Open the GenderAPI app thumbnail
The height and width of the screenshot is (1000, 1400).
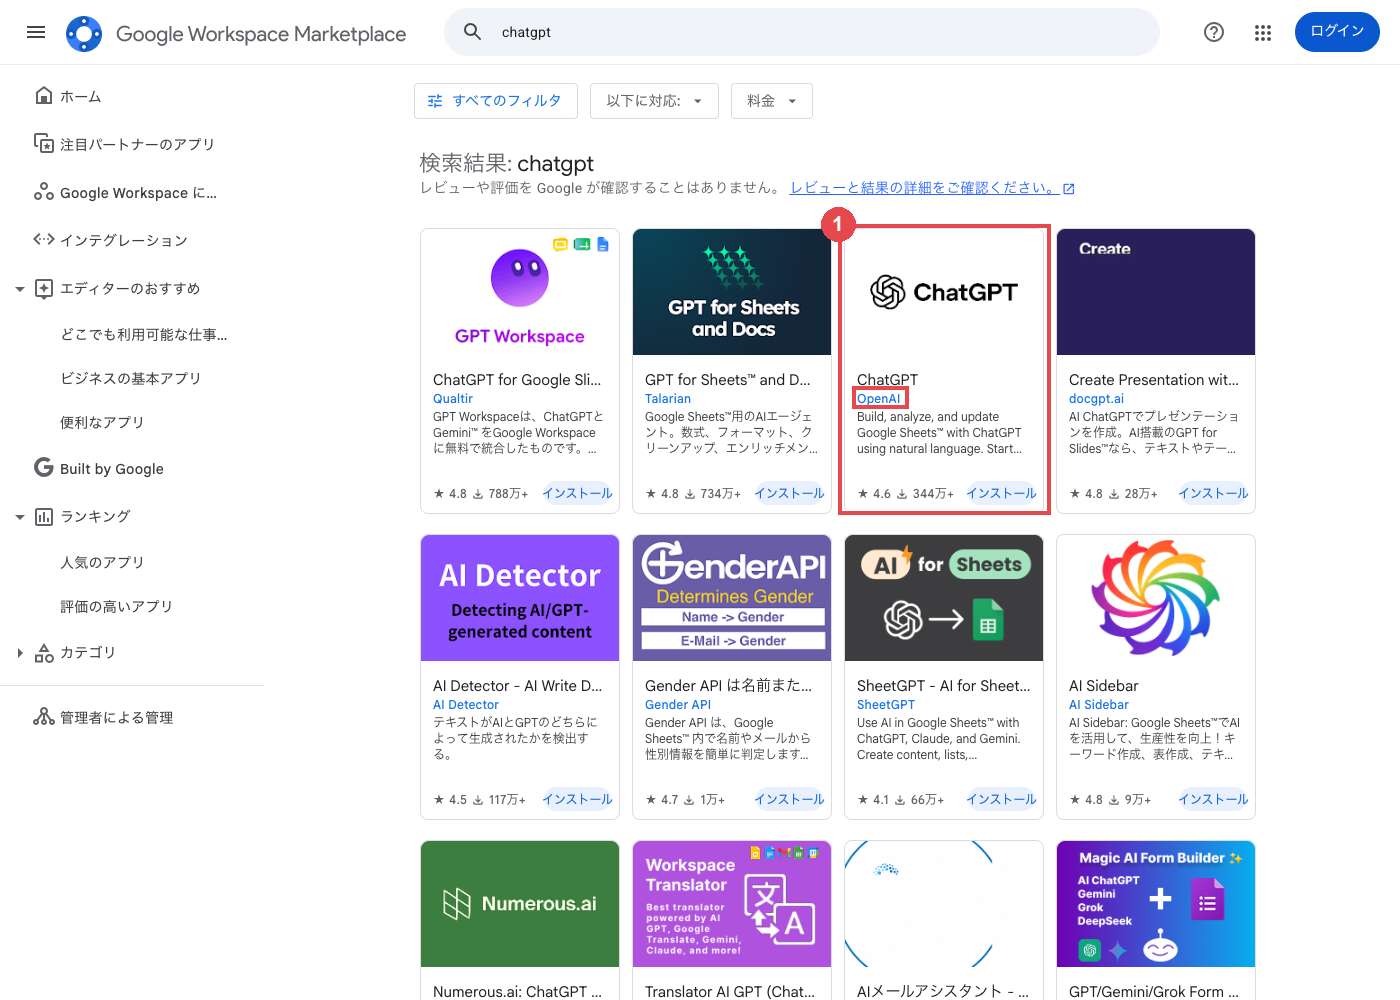coord(732,598)
